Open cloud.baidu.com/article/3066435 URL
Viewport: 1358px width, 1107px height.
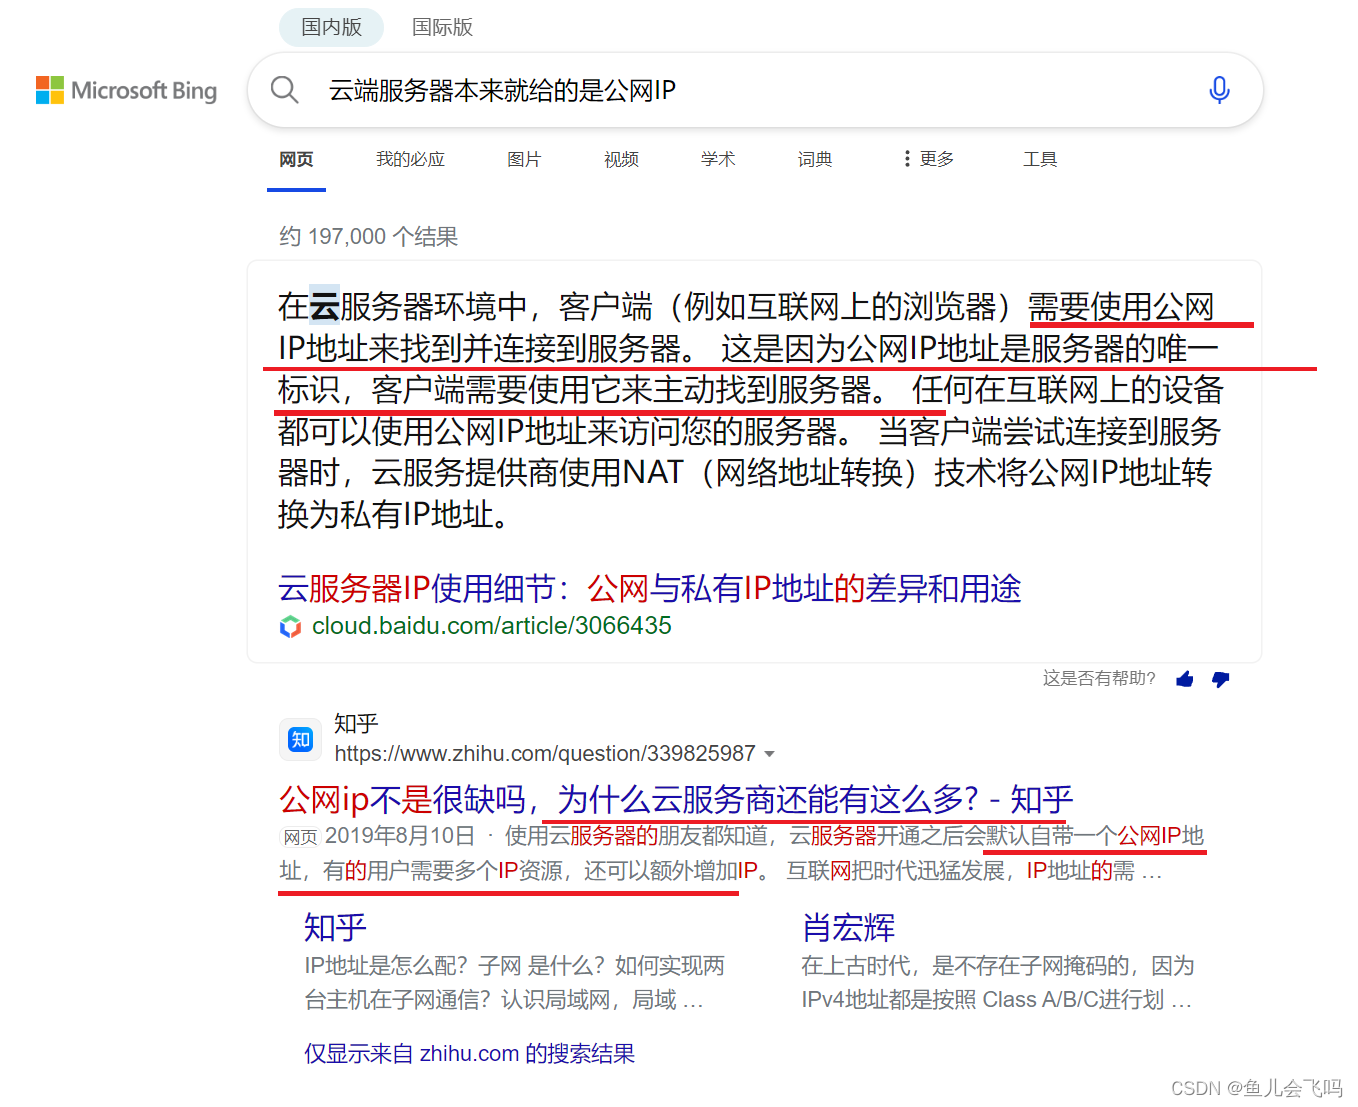[x=492, y=626]
